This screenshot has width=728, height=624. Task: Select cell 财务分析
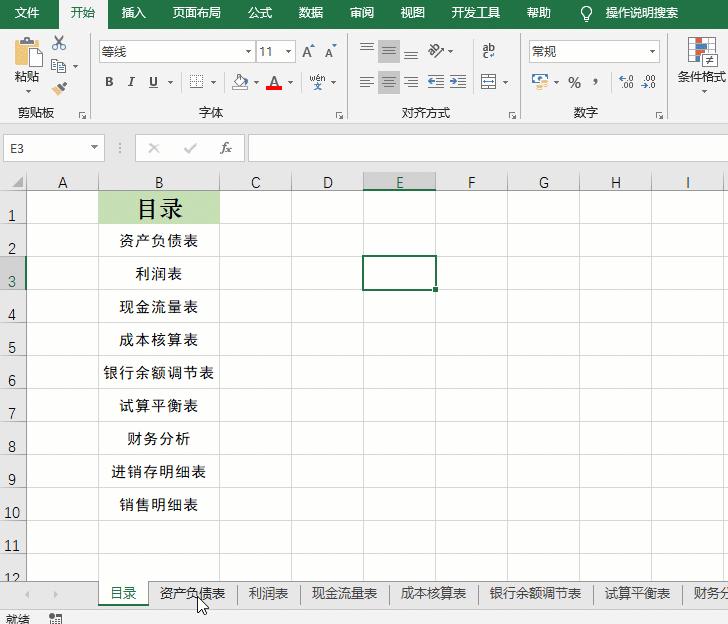tap(159, 438)
